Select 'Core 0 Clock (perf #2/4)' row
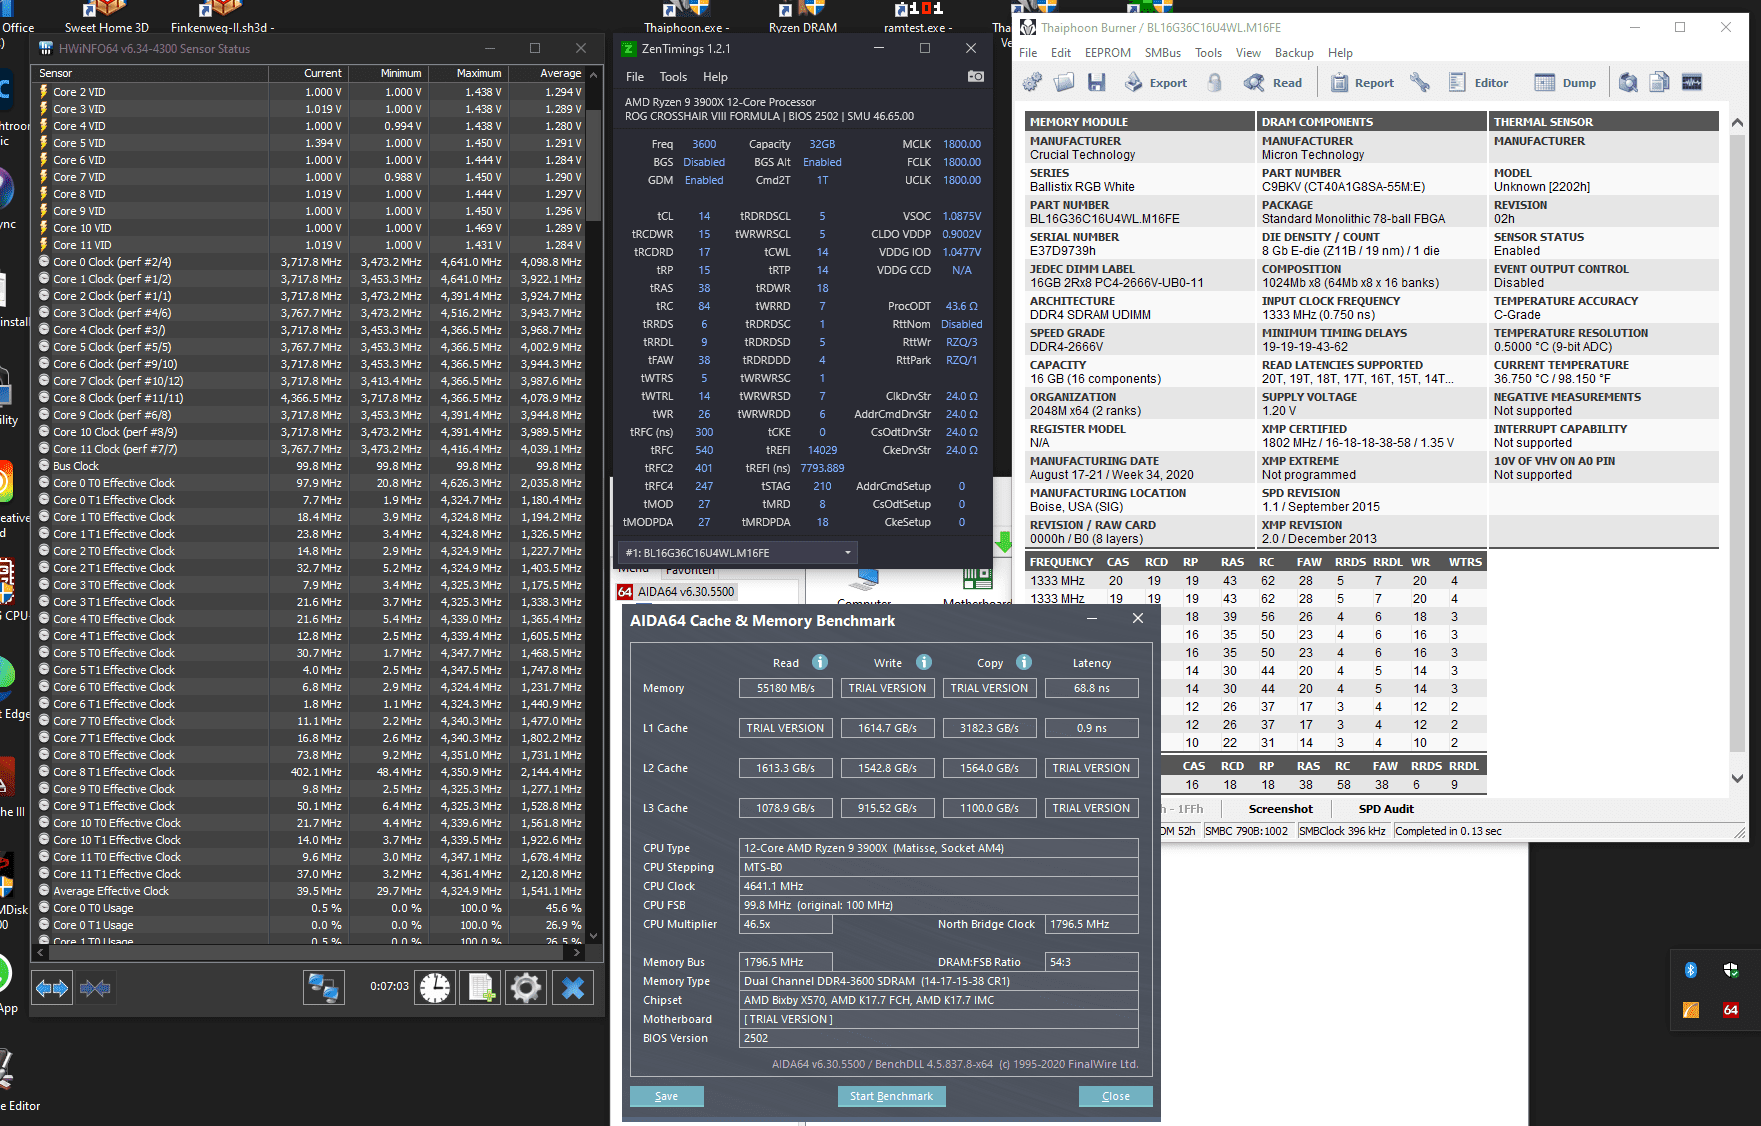The width and height of the screenshot is (1761, 1126). pos(311,262)
